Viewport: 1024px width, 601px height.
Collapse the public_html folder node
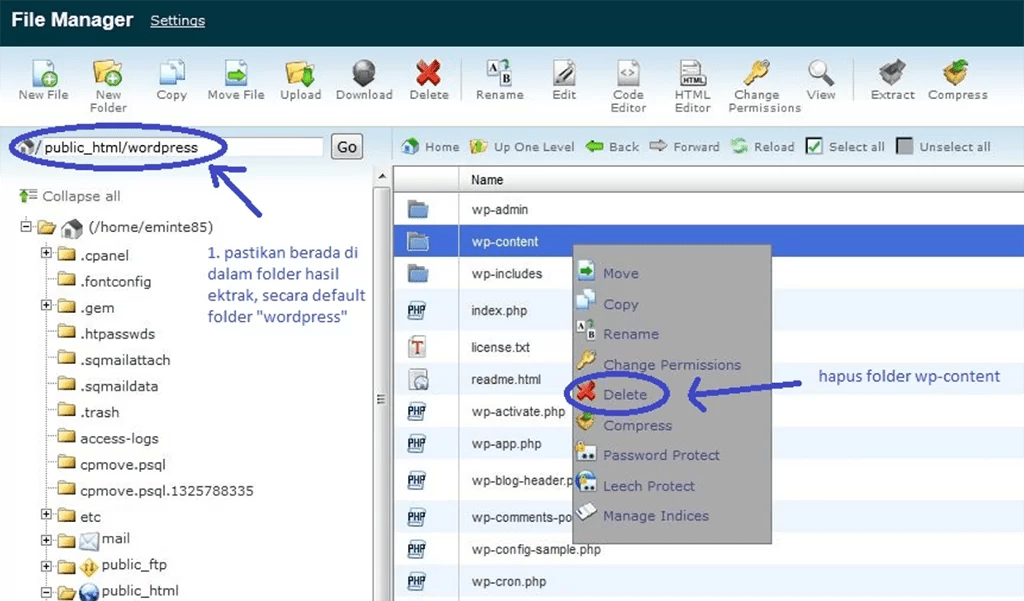[x=46, y=592]
